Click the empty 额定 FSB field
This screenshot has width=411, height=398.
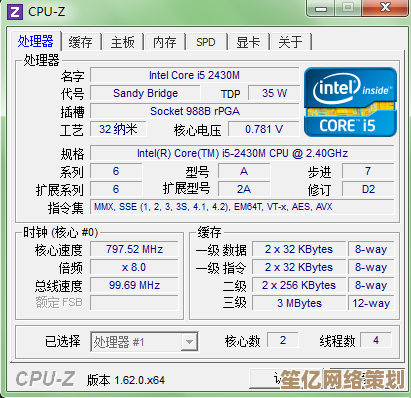point(134,303)
